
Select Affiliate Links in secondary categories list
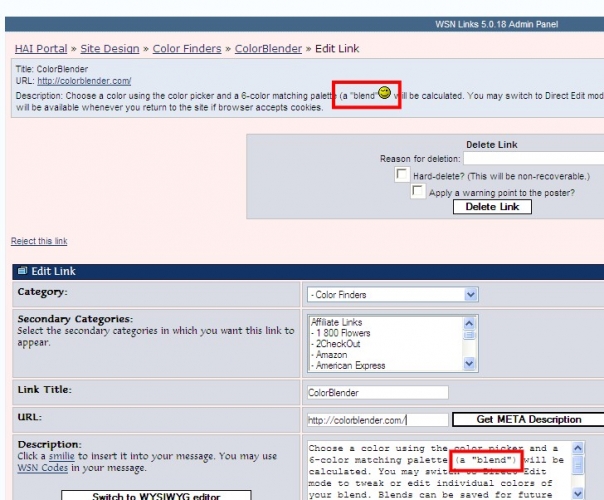point(336,323)
